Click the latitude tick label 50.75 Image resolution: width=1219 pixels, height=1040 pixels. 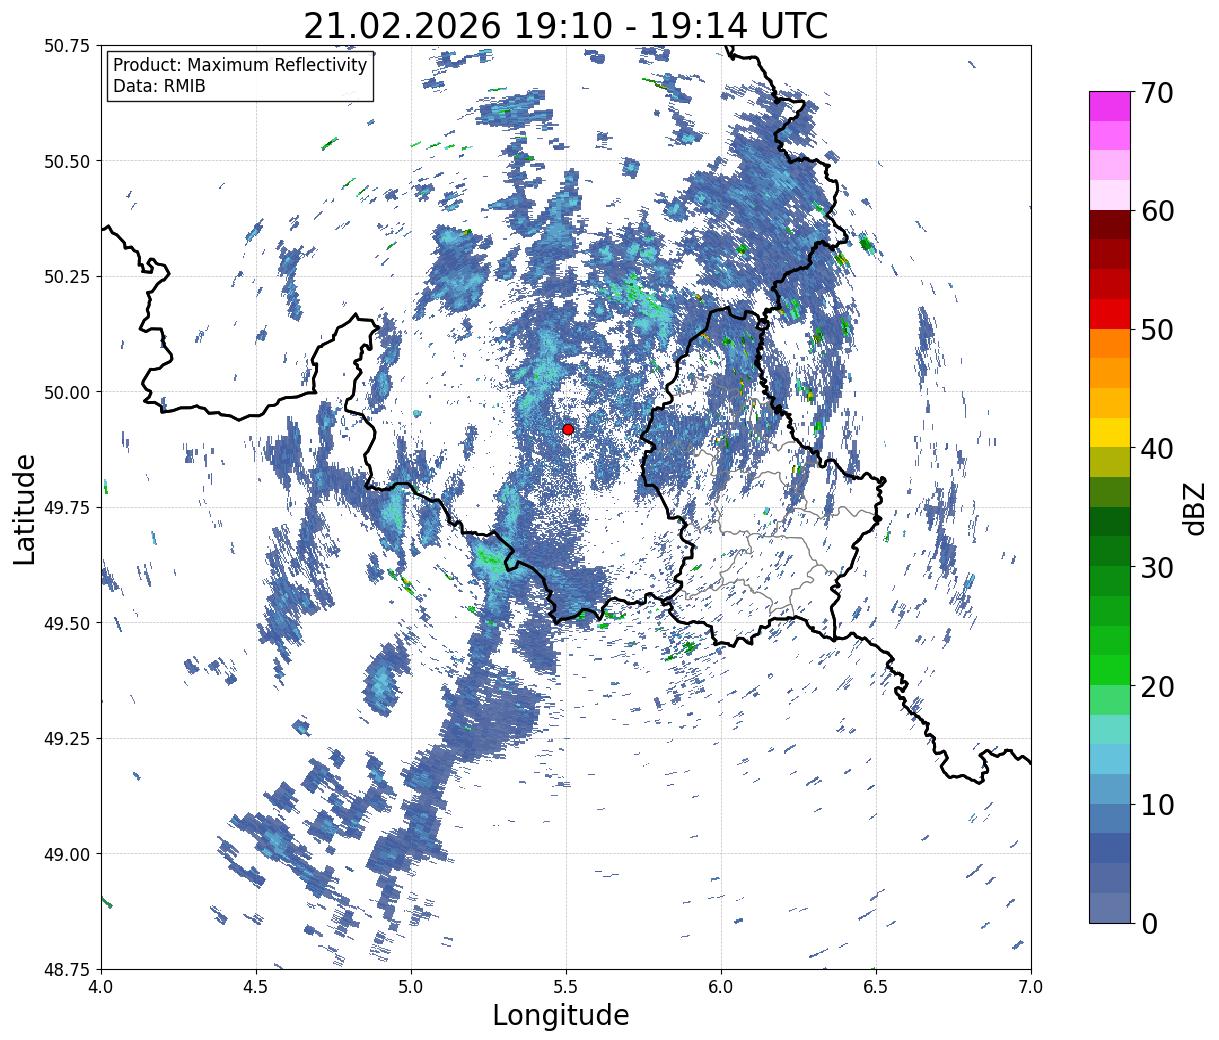tap(66, 46)
